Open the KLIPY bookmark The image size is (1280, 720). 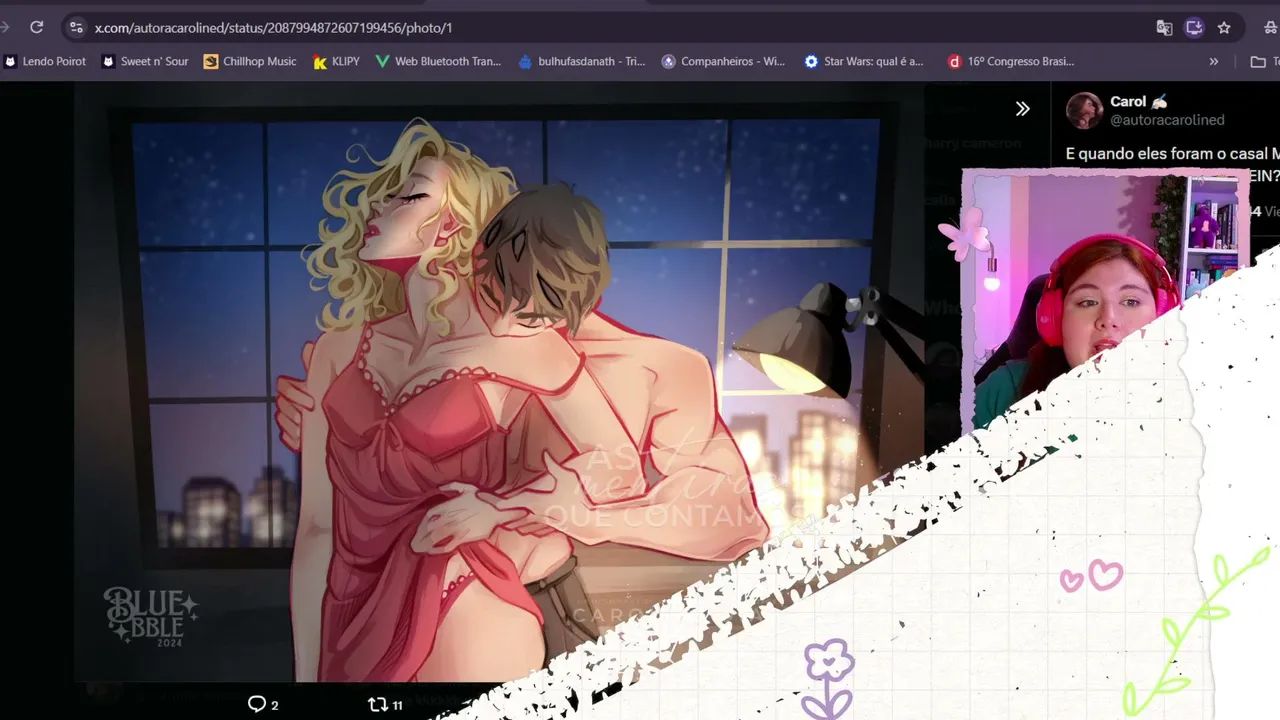pos(336,61)
